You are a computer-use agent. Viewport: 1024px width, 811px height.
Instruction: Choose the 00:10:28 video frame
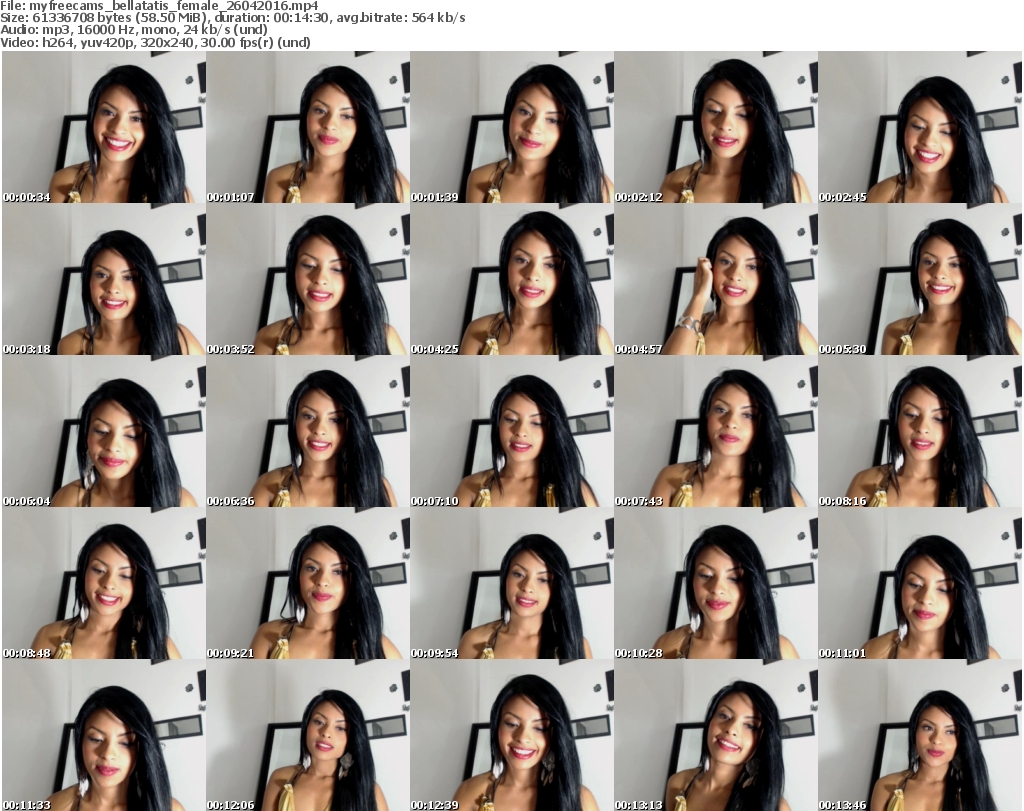pyautogui.click(x=716, y=584)
